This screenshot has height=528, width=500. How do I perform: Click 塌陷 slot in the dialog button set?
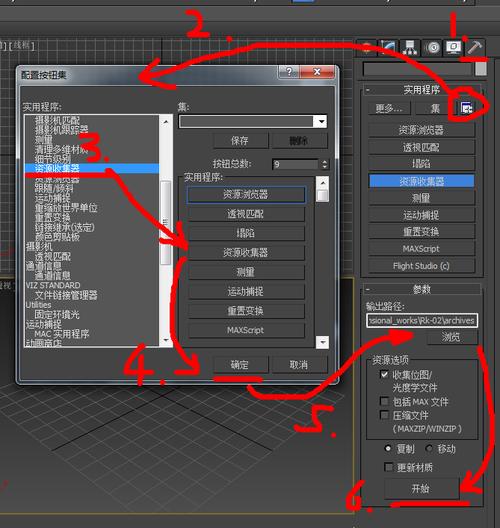coord(246,233)
